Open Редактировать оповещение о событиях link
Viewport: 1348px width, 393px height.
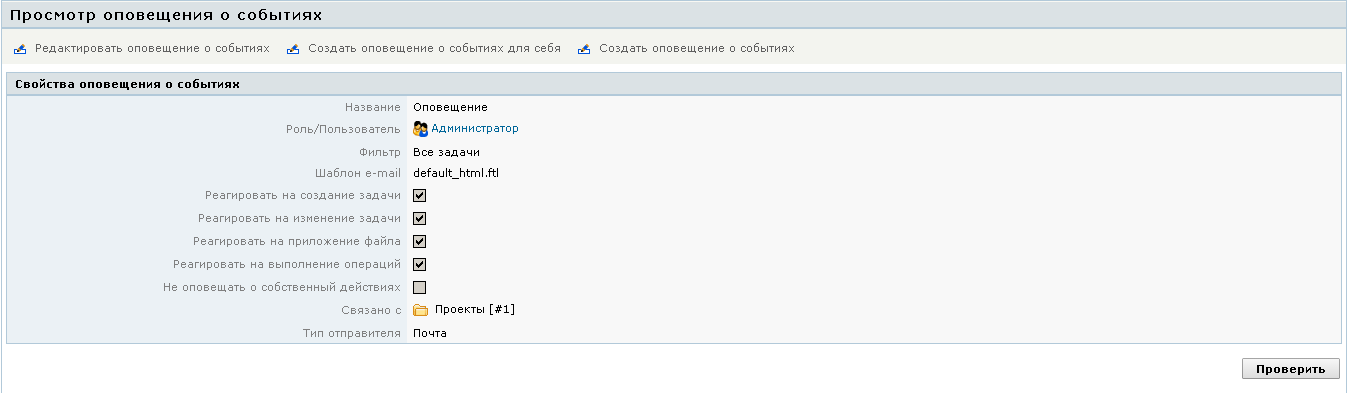(x=152, y=48)
